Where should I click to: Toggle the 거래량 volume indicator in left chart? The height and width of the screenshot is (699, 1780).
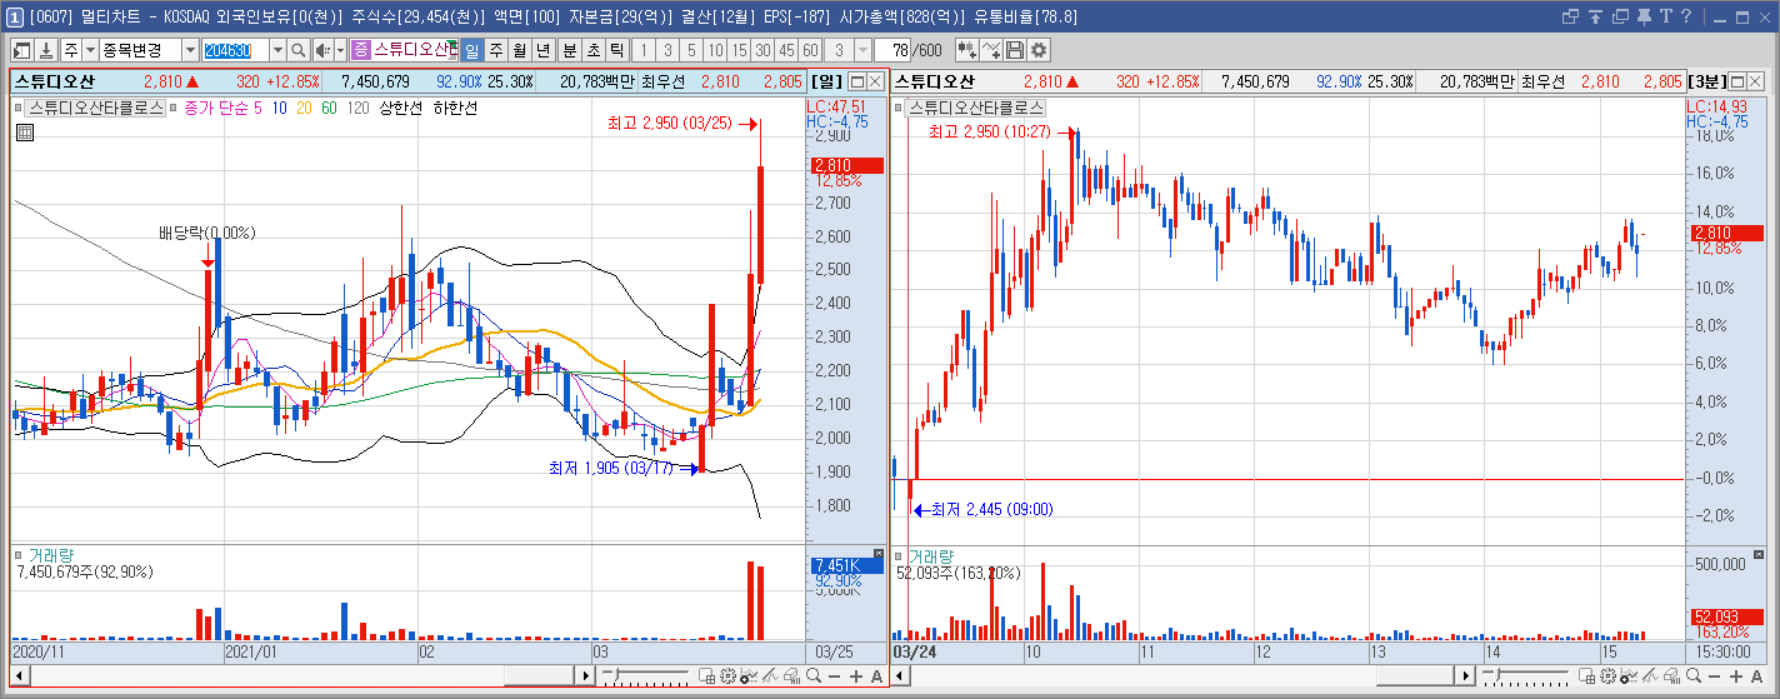coord(18,555)
